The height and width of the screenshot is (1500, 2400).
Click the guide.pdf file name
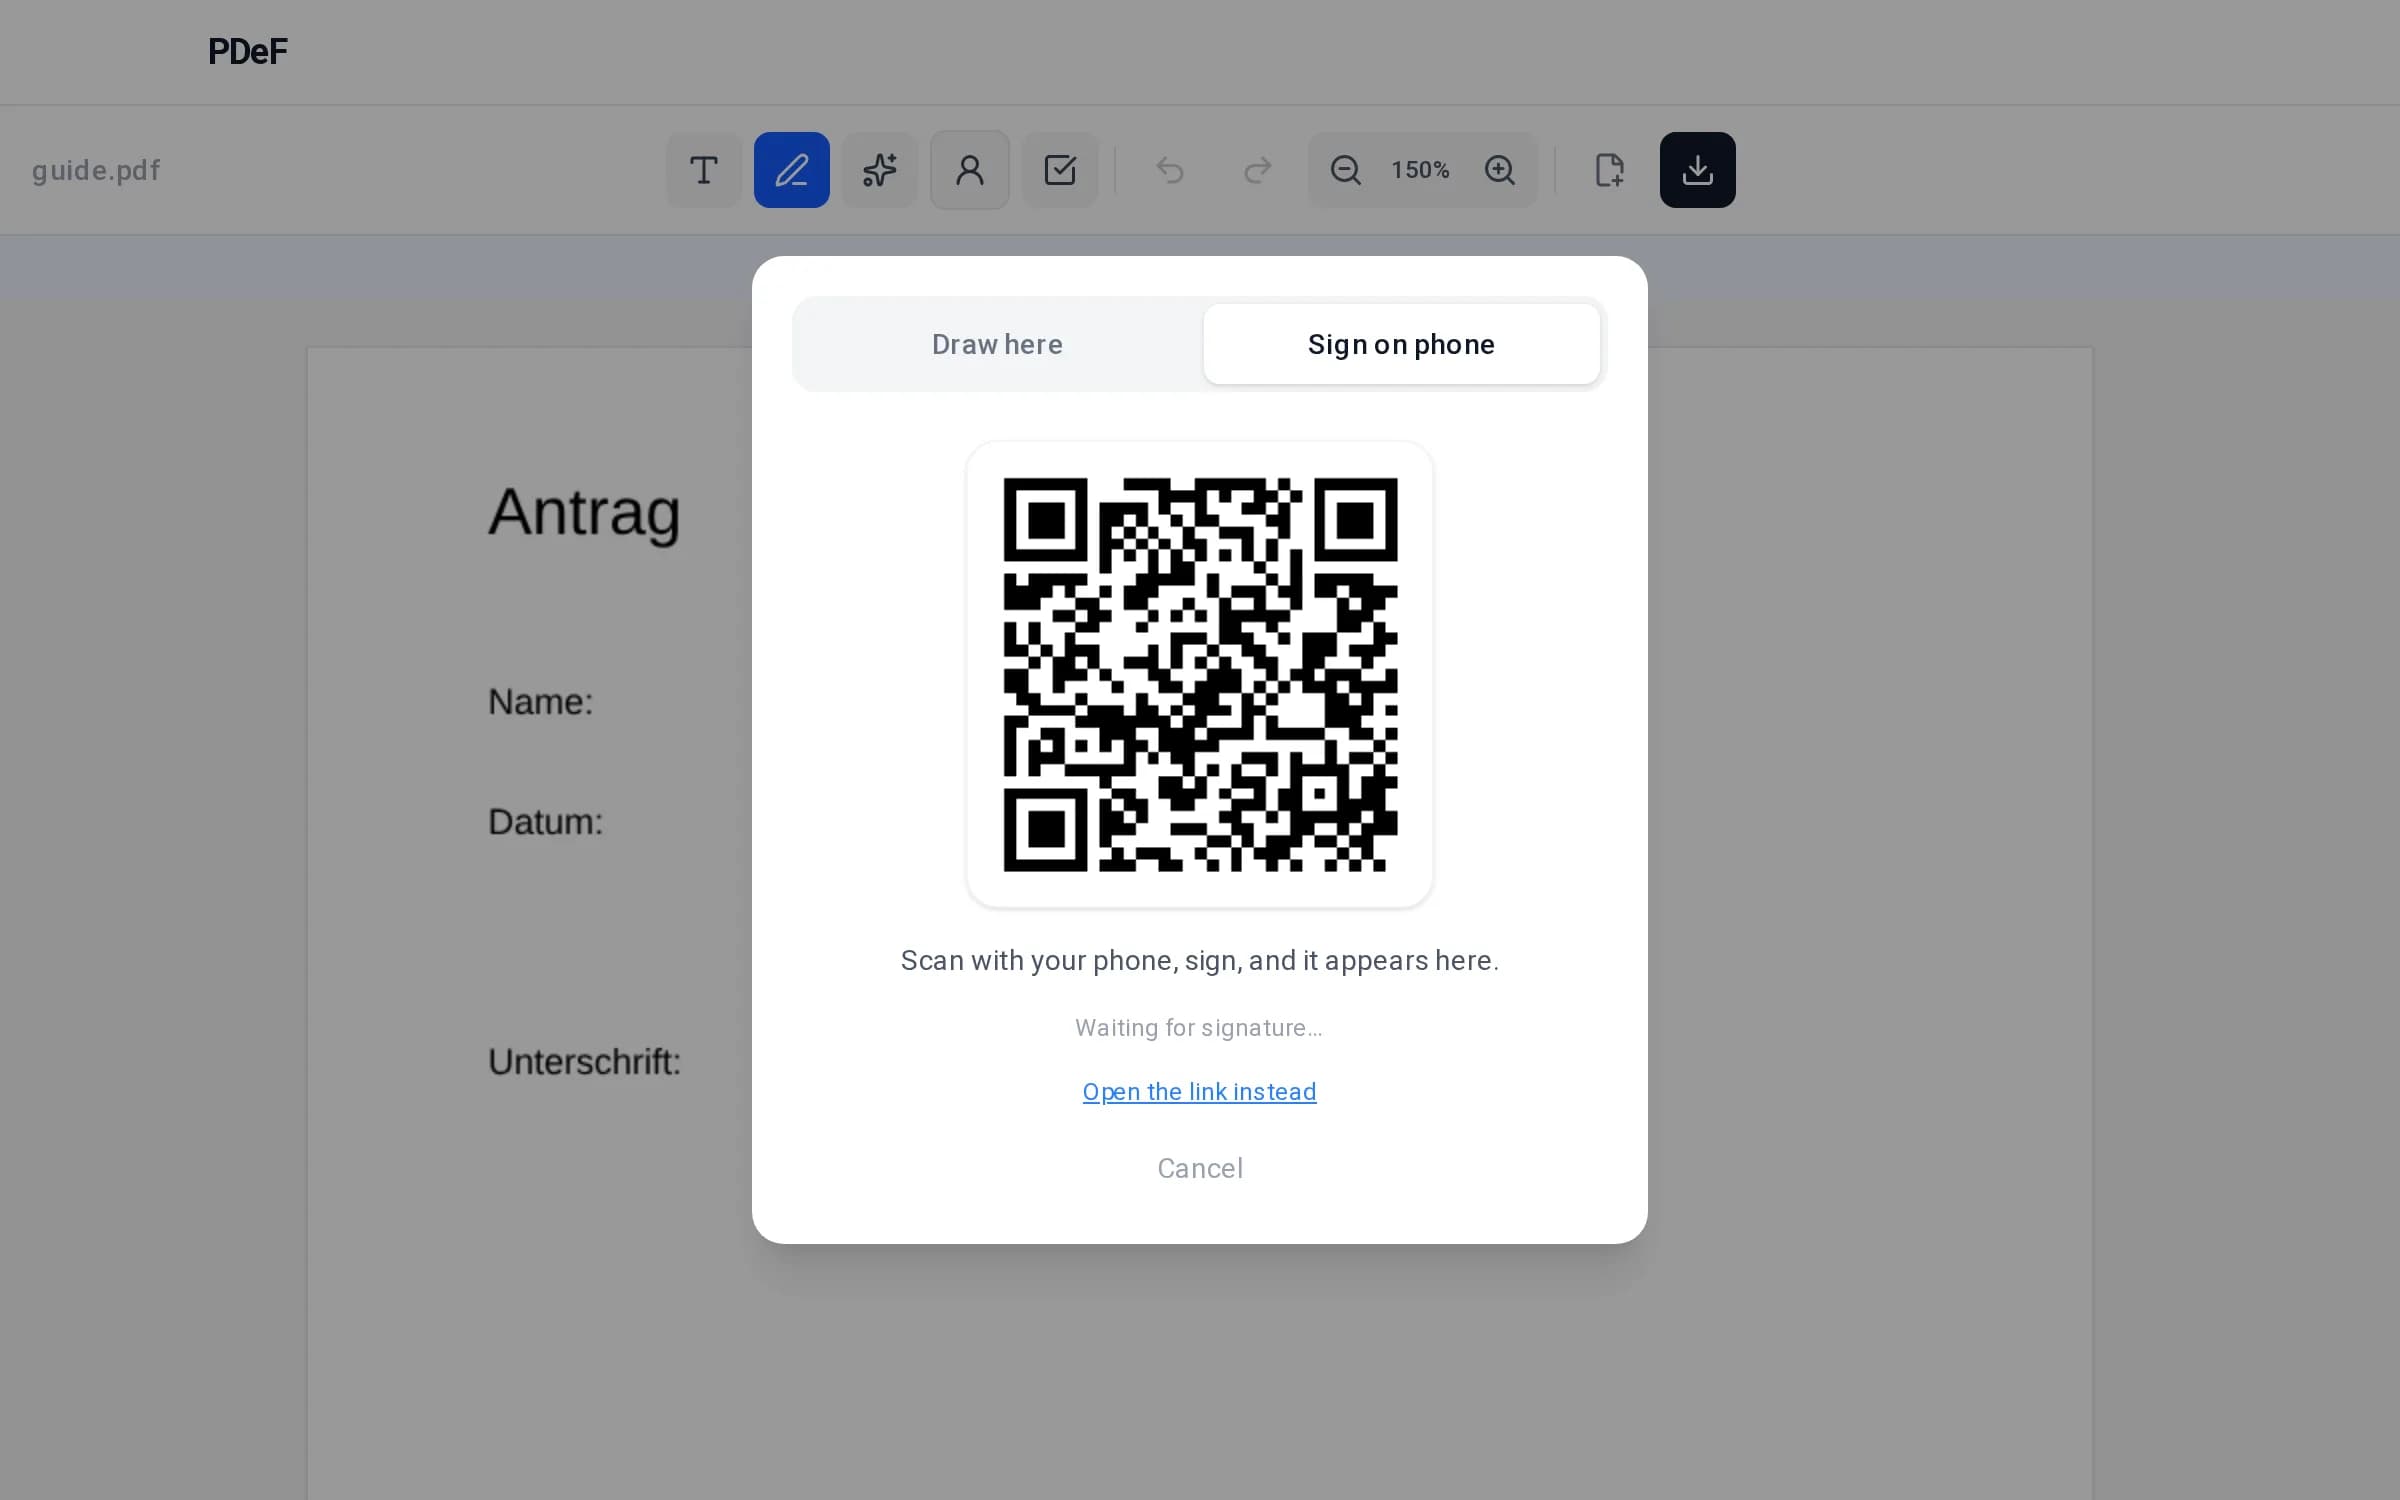pyautogui.click(x=96, y=171)
